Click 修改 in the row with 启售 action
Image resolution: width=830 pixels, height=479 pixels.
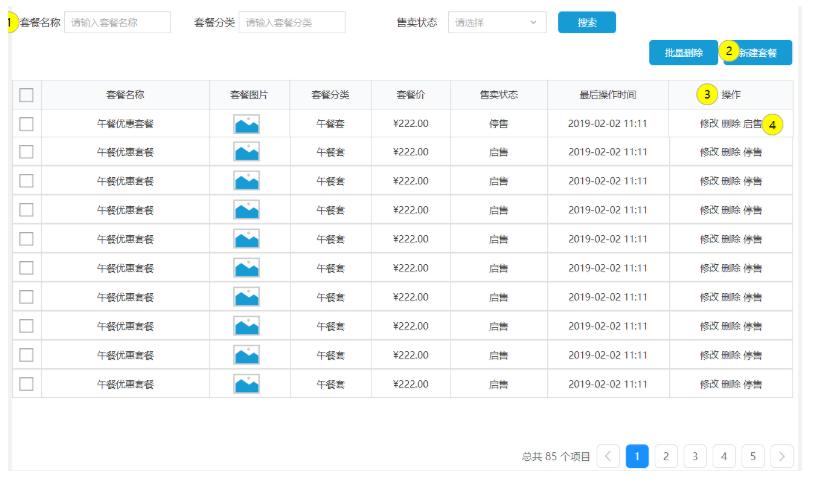[709, 124]
